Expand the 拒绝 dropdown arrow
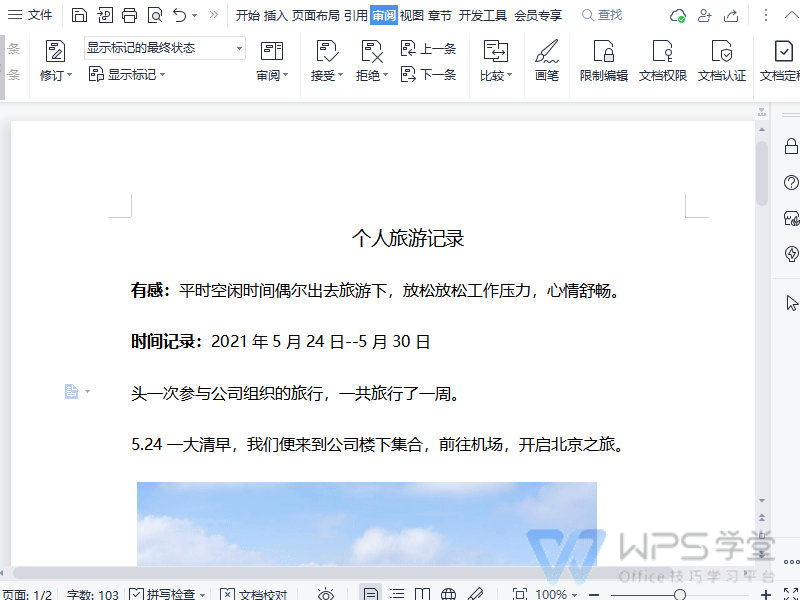 [385, 75]
